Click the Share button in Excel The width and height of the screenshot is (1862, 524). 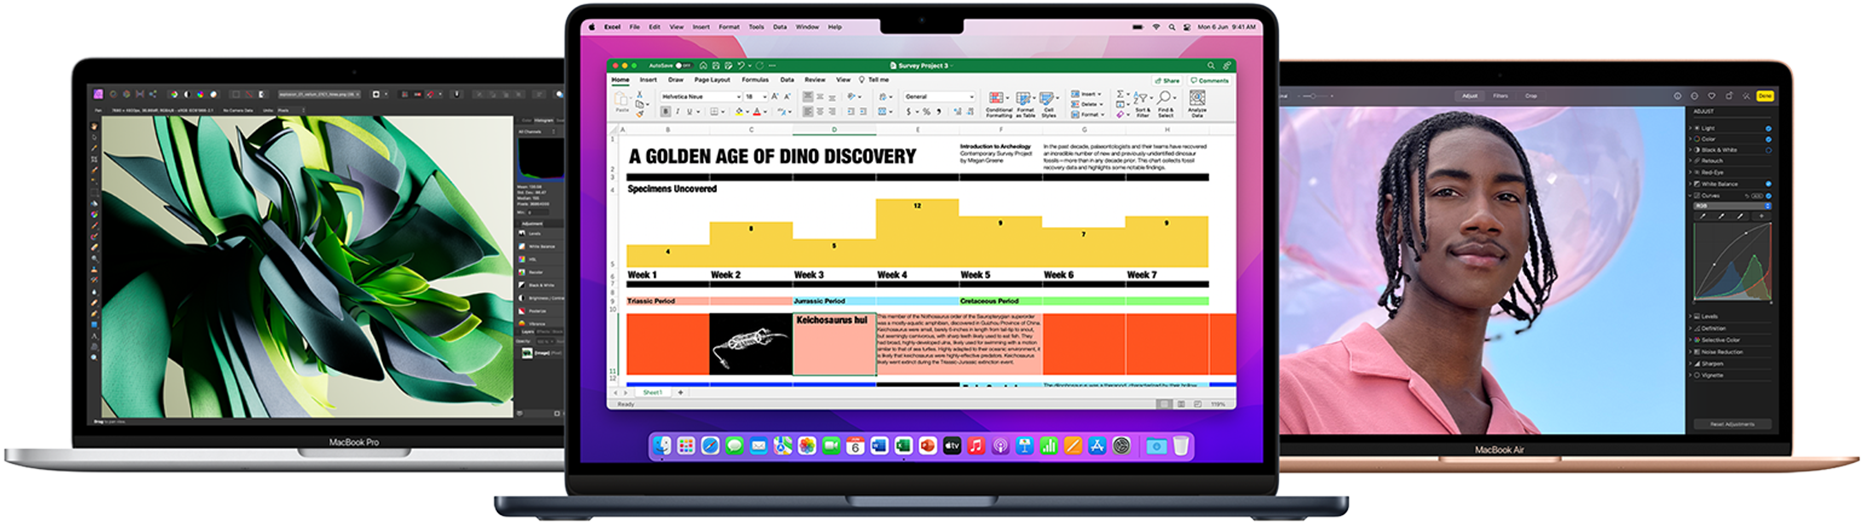click(x=1167, y=80)
